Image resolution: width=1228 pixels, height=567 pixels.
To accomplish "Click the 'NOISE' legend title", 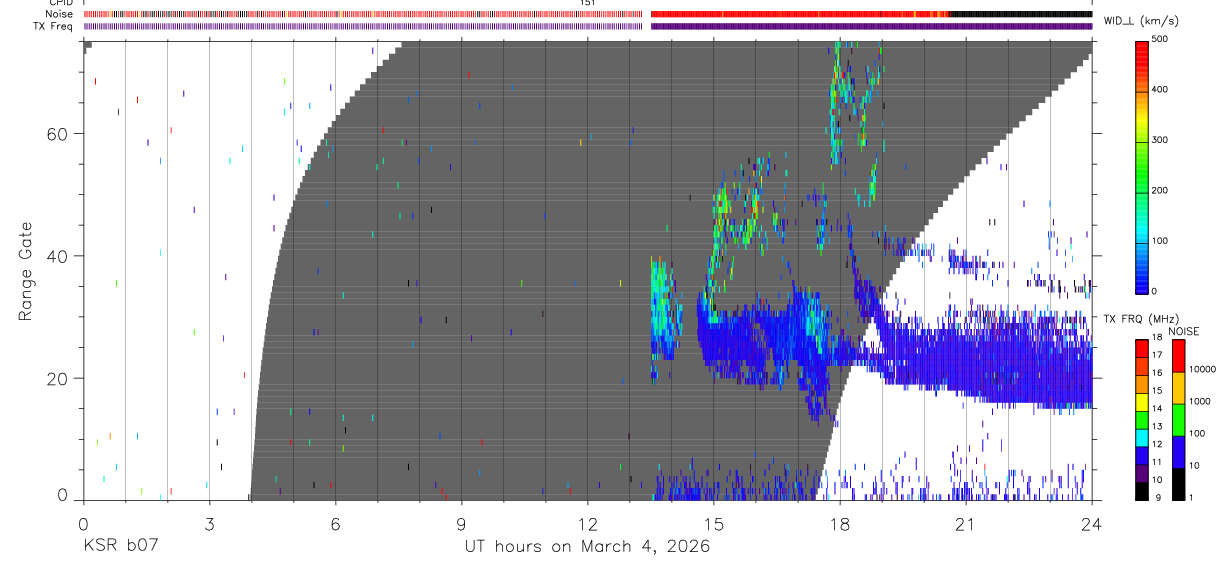I will point(1183,332).
